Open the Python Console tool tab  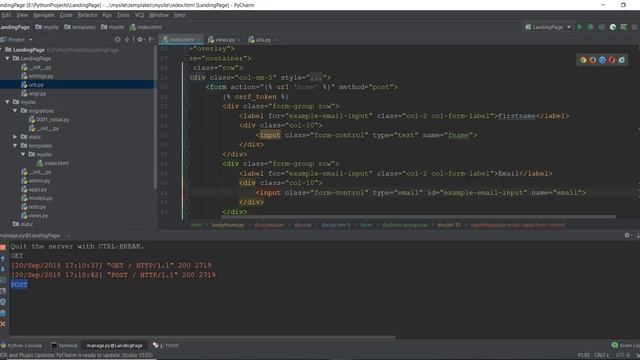(x=22, y=345)
